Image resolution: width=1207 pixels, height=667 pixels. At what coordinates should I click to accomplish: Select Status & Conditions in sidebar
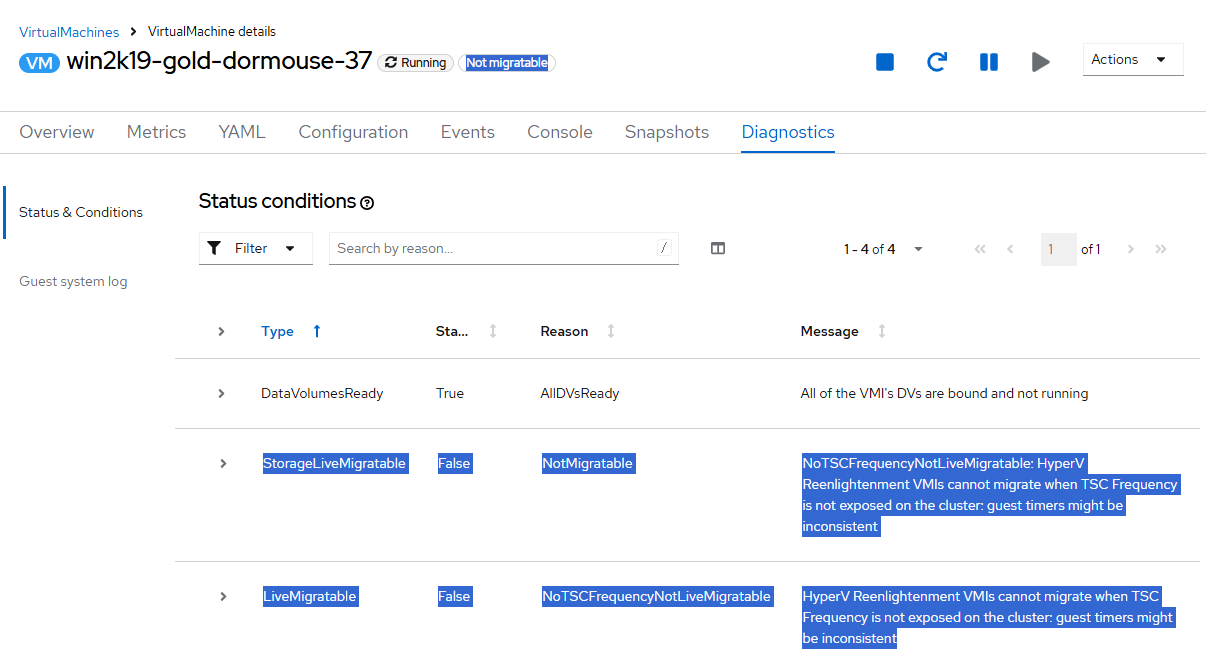(x=81, y=212)
